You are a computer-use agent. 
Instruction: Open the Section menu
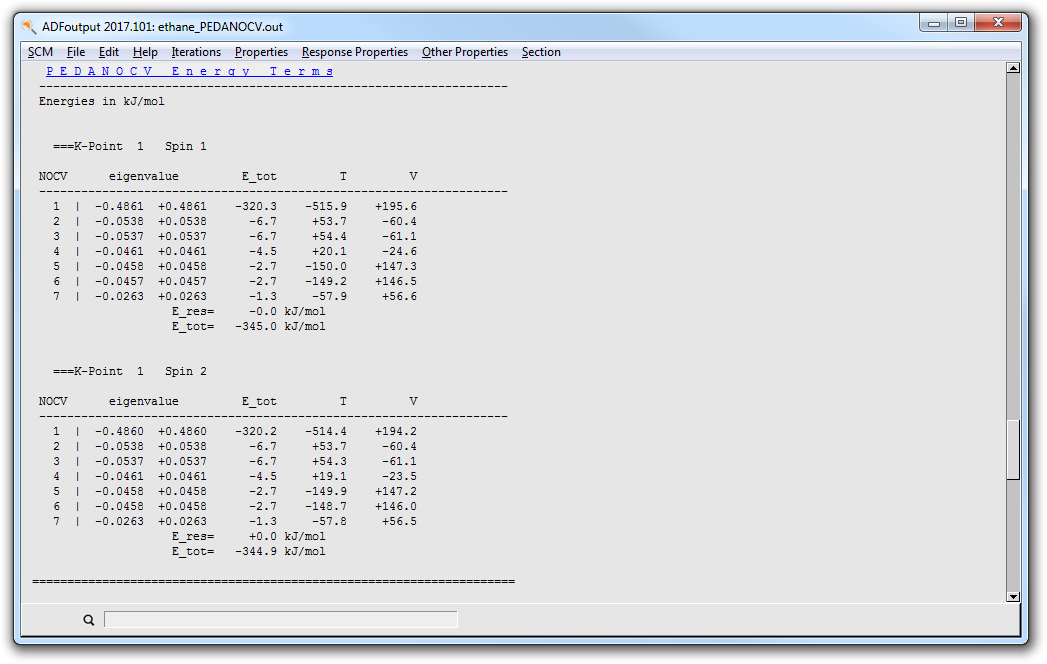tap(541, 52)
